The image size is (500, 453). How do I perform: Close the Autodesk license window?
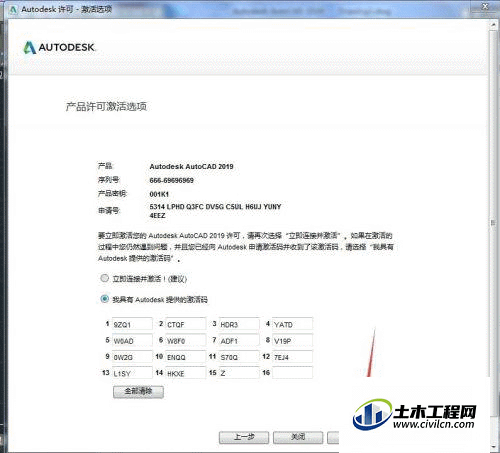(x=485, y=6)
